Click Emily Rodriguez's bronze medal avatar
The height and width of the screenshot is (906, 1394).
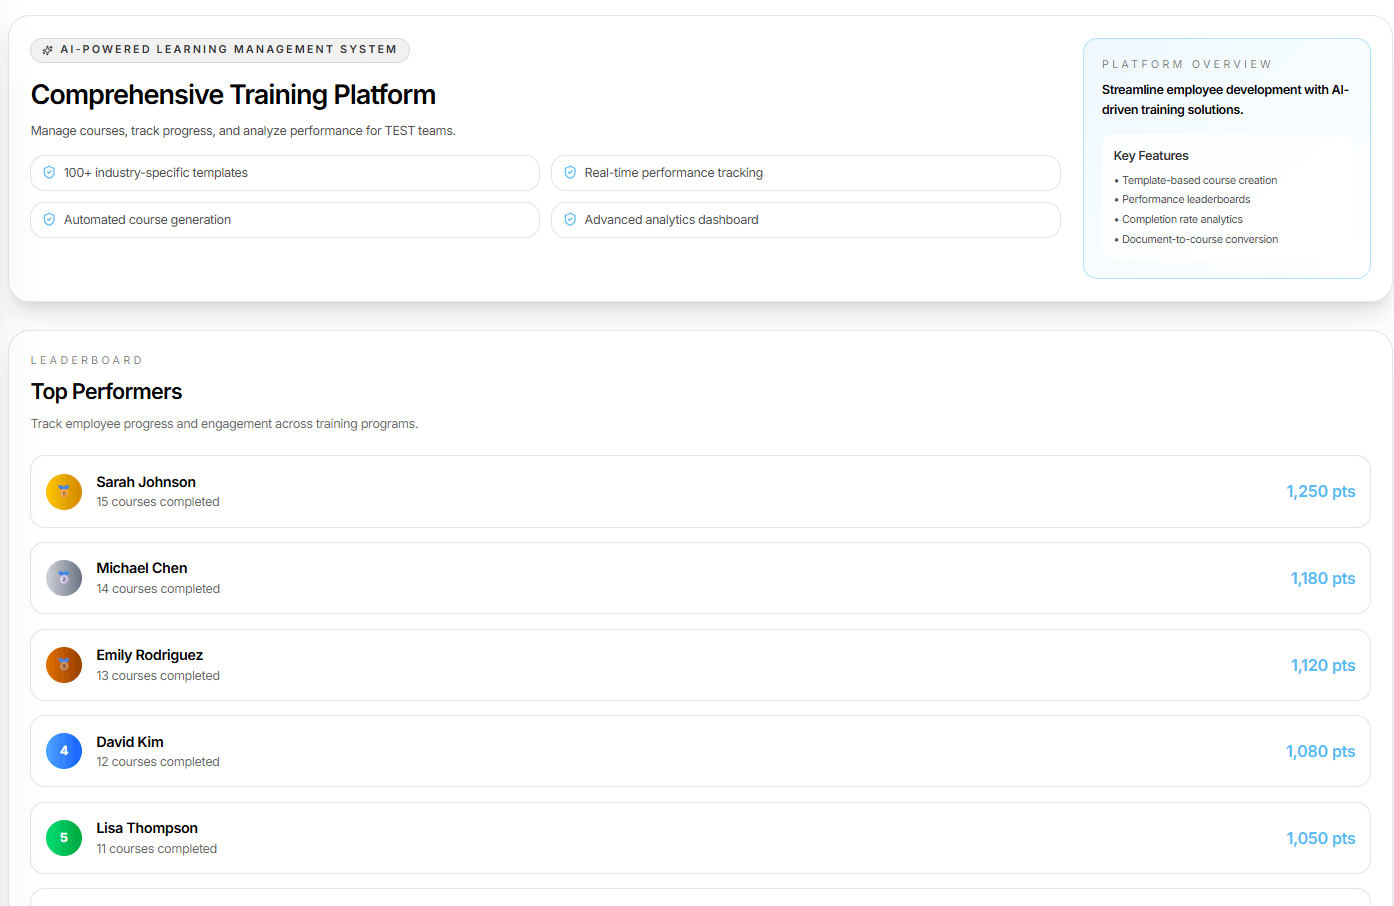(x=64, y=665)
